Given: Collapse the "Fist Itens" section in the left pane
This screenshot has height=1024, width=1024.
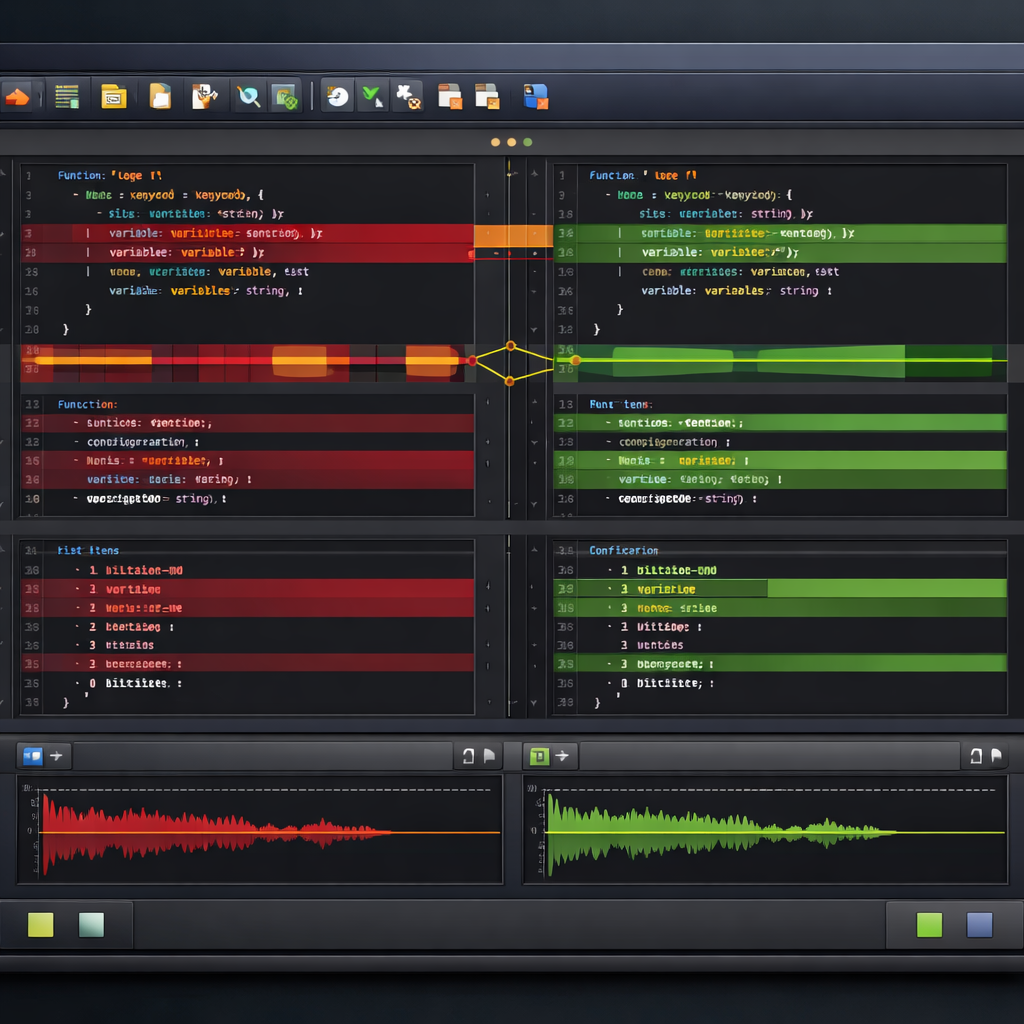Looking at the screenshot, I should [88, 550].
